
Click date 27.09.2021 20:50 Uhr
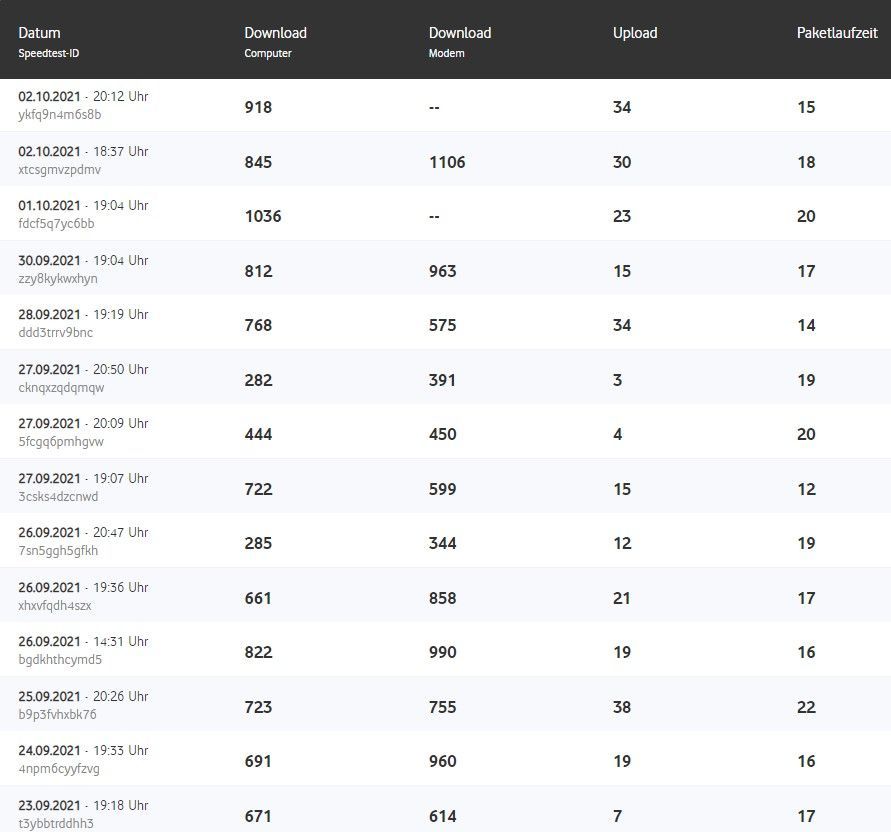(83, 370)
